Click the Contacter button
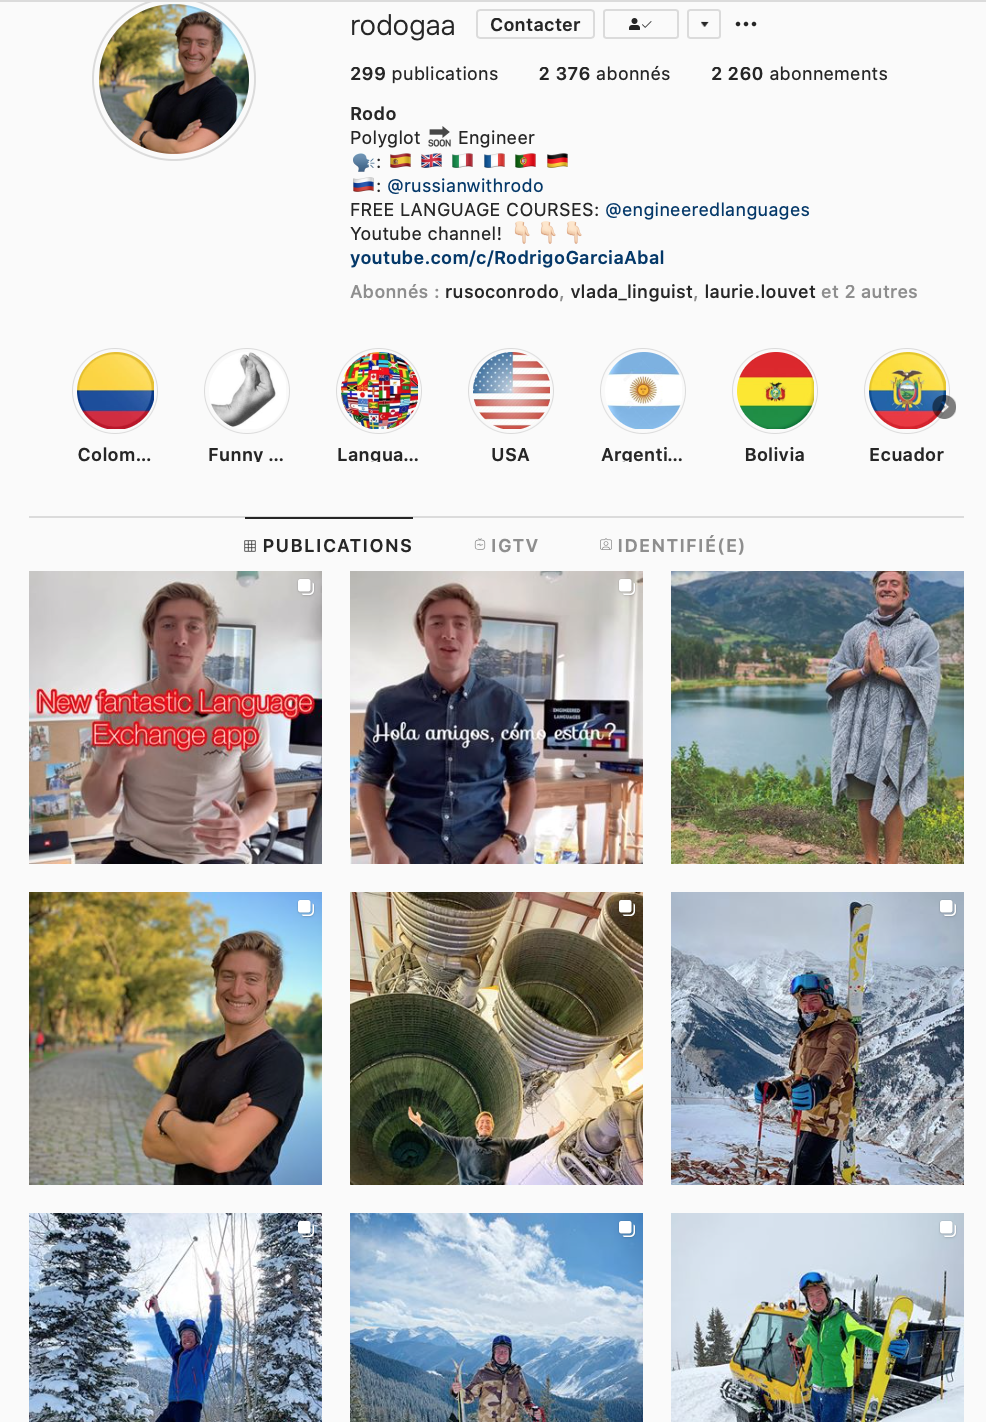Image resolution: width=986 pixels, height=1422 pixels. pos(535,24)
